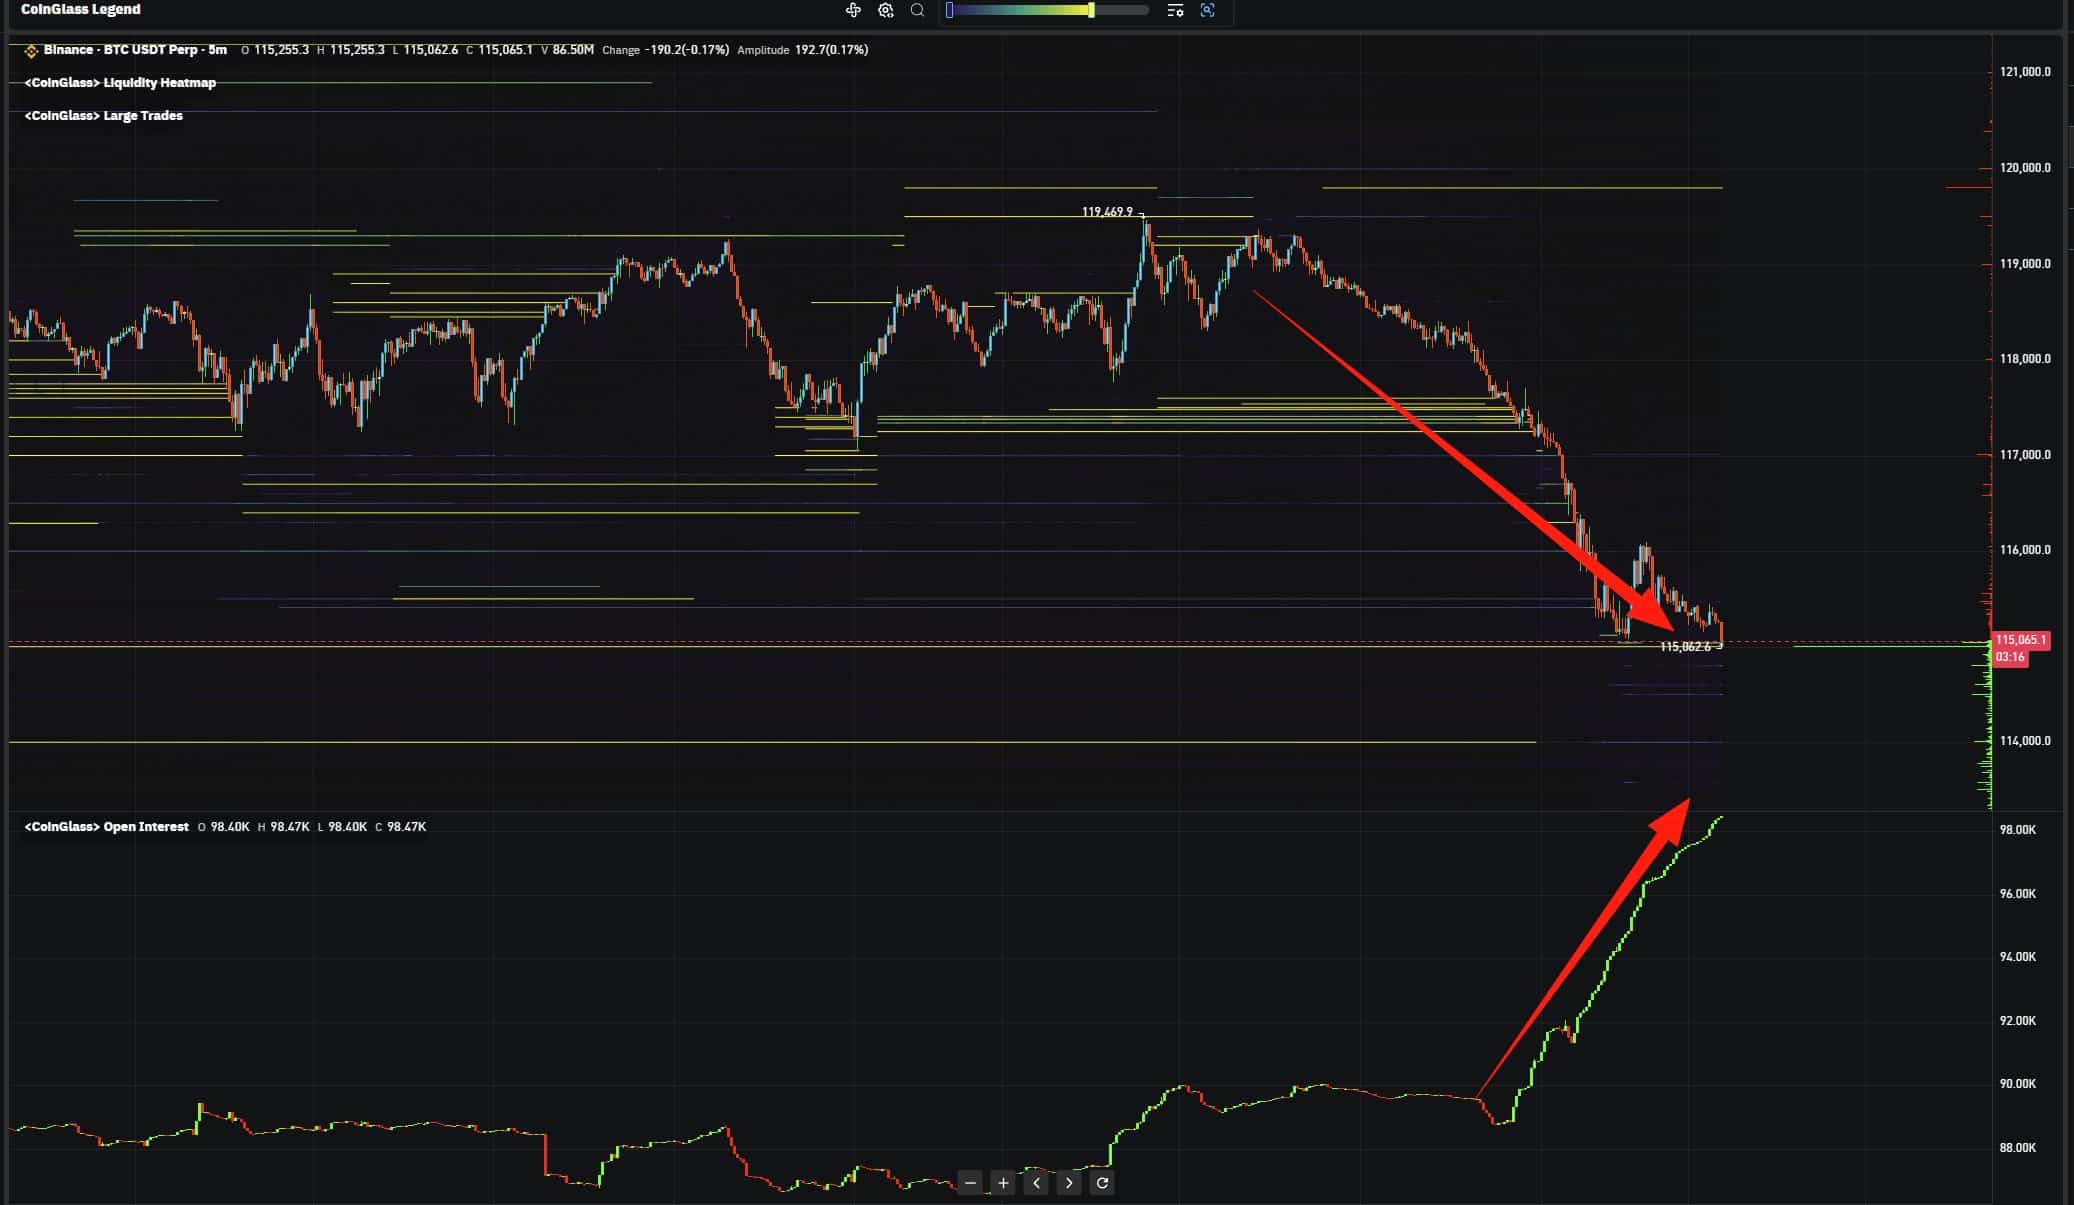Open heatmap gear settings in the top toolbar
Screen dimensions: 2074x1205
click(886, 10)
